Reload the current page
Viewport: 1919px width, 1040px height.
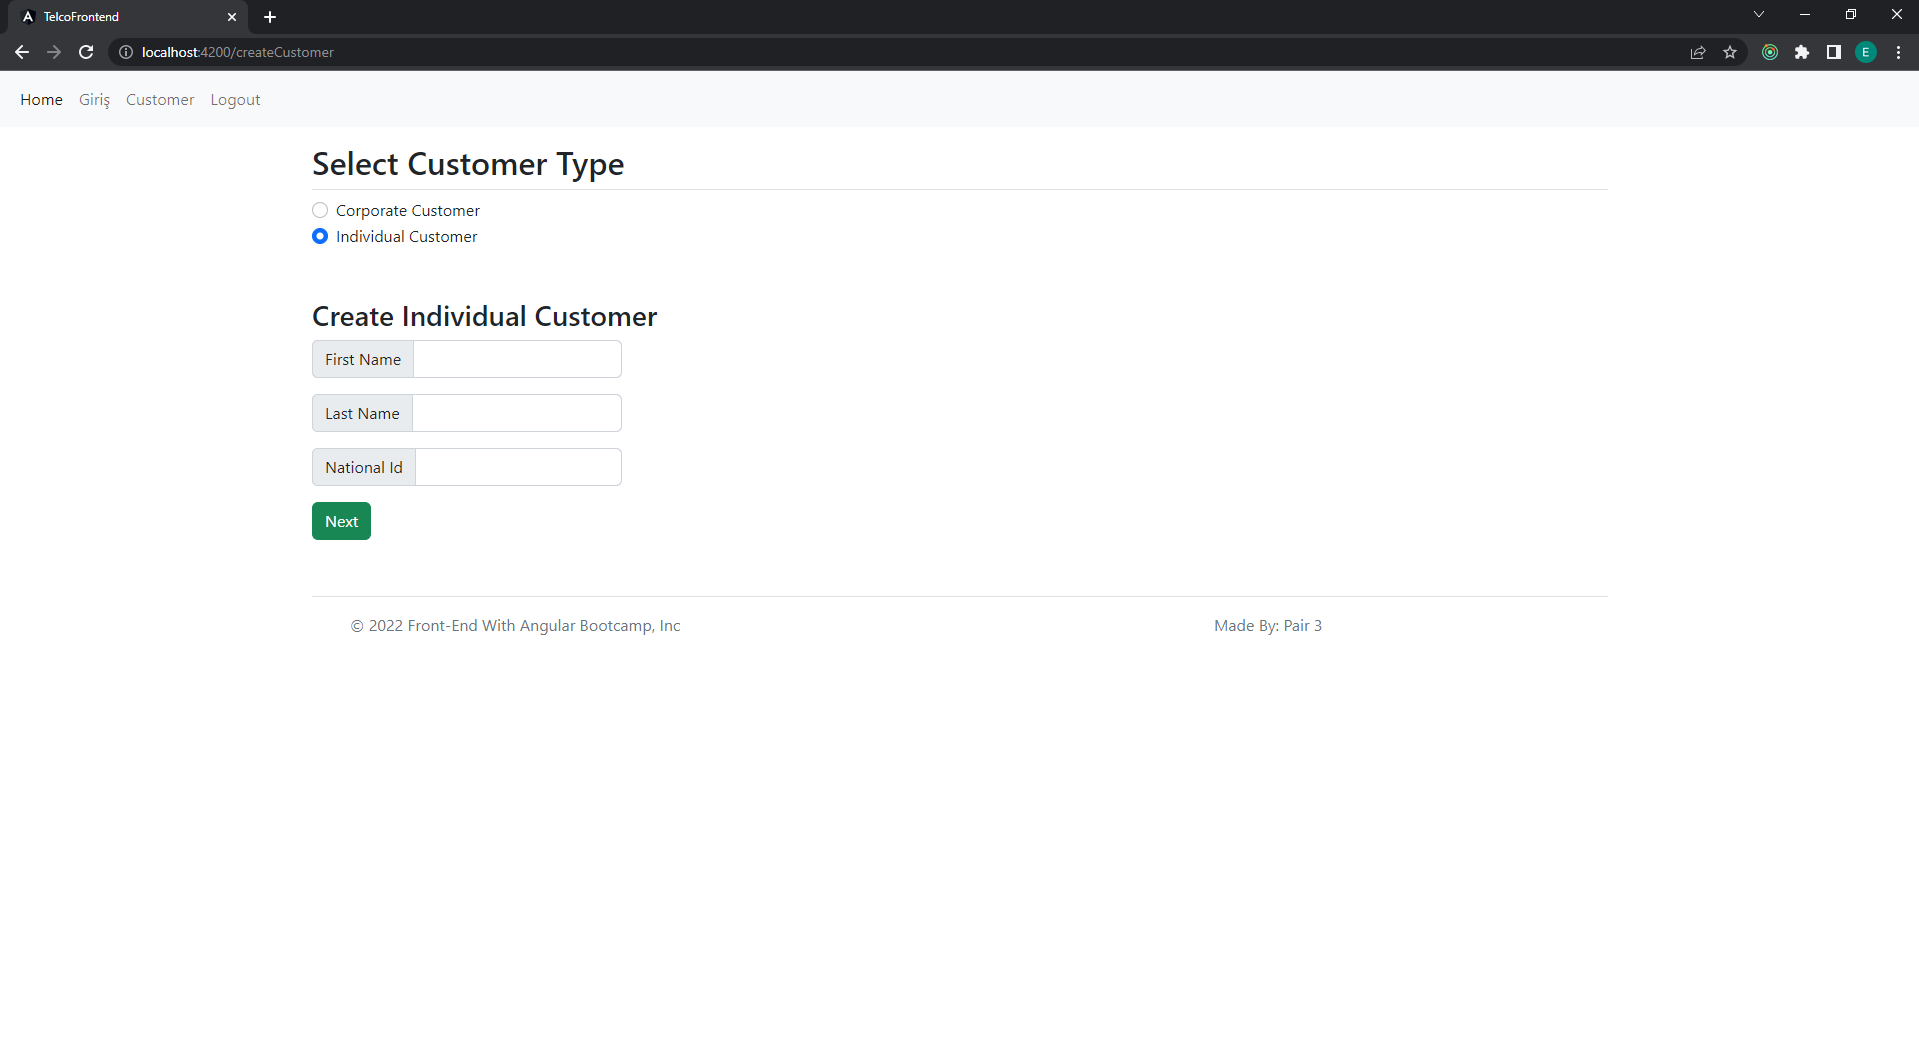tap(86, 52)
